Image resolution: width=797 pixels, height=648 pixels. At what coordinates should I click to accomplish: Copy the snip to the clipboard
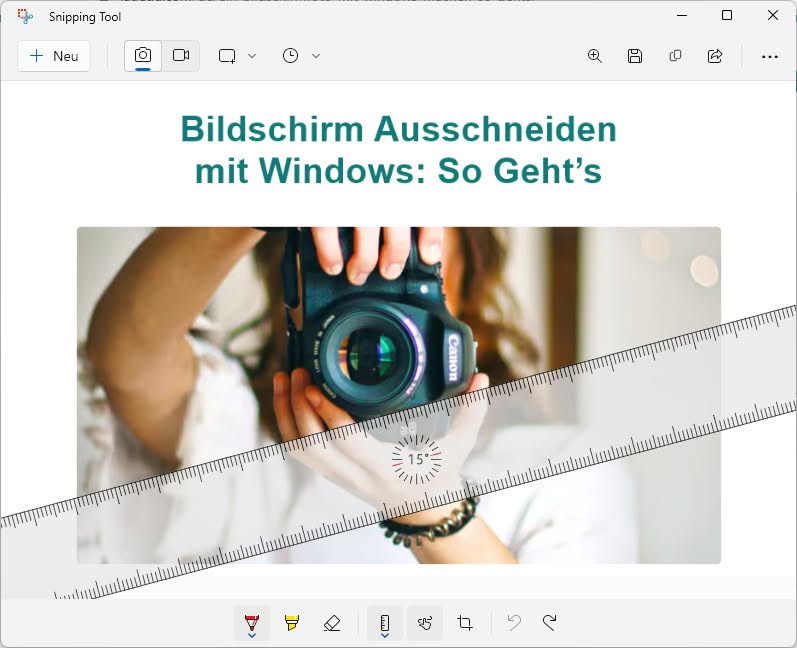[675, 56]
